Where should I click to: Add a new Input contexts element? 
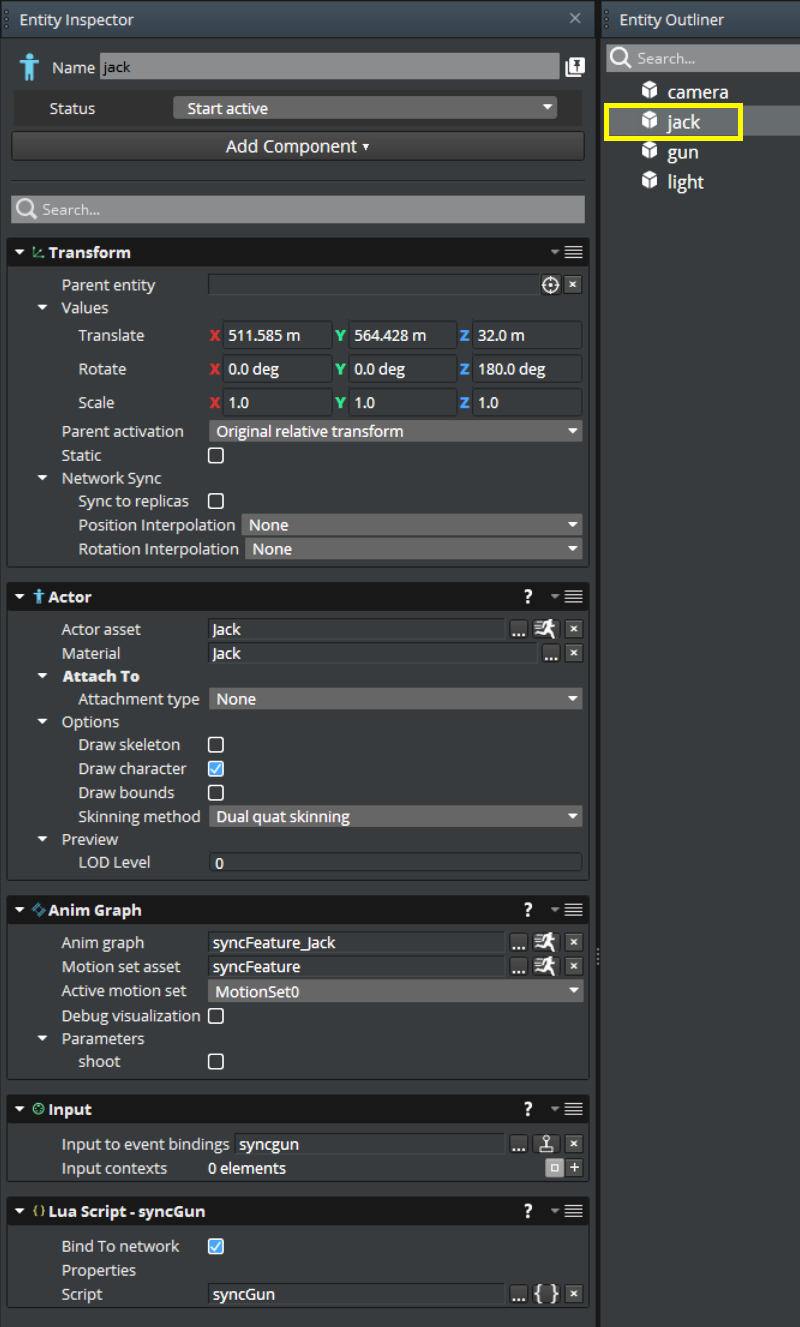(574, 1168)
